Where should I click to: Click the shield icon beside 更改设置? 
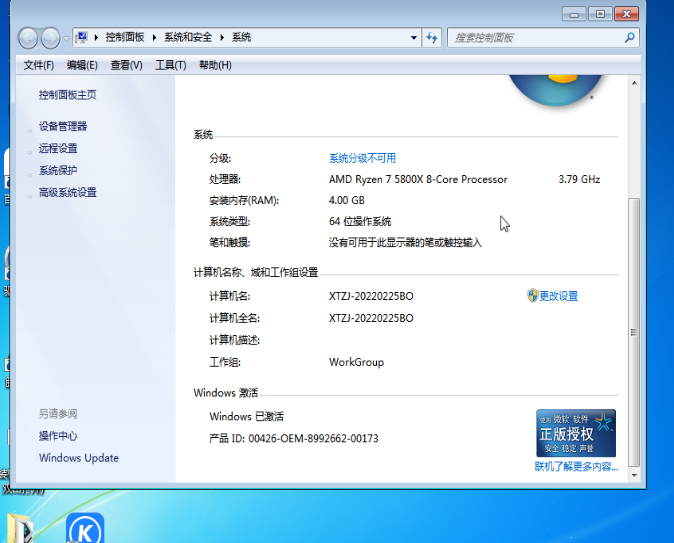click(532, 296)
